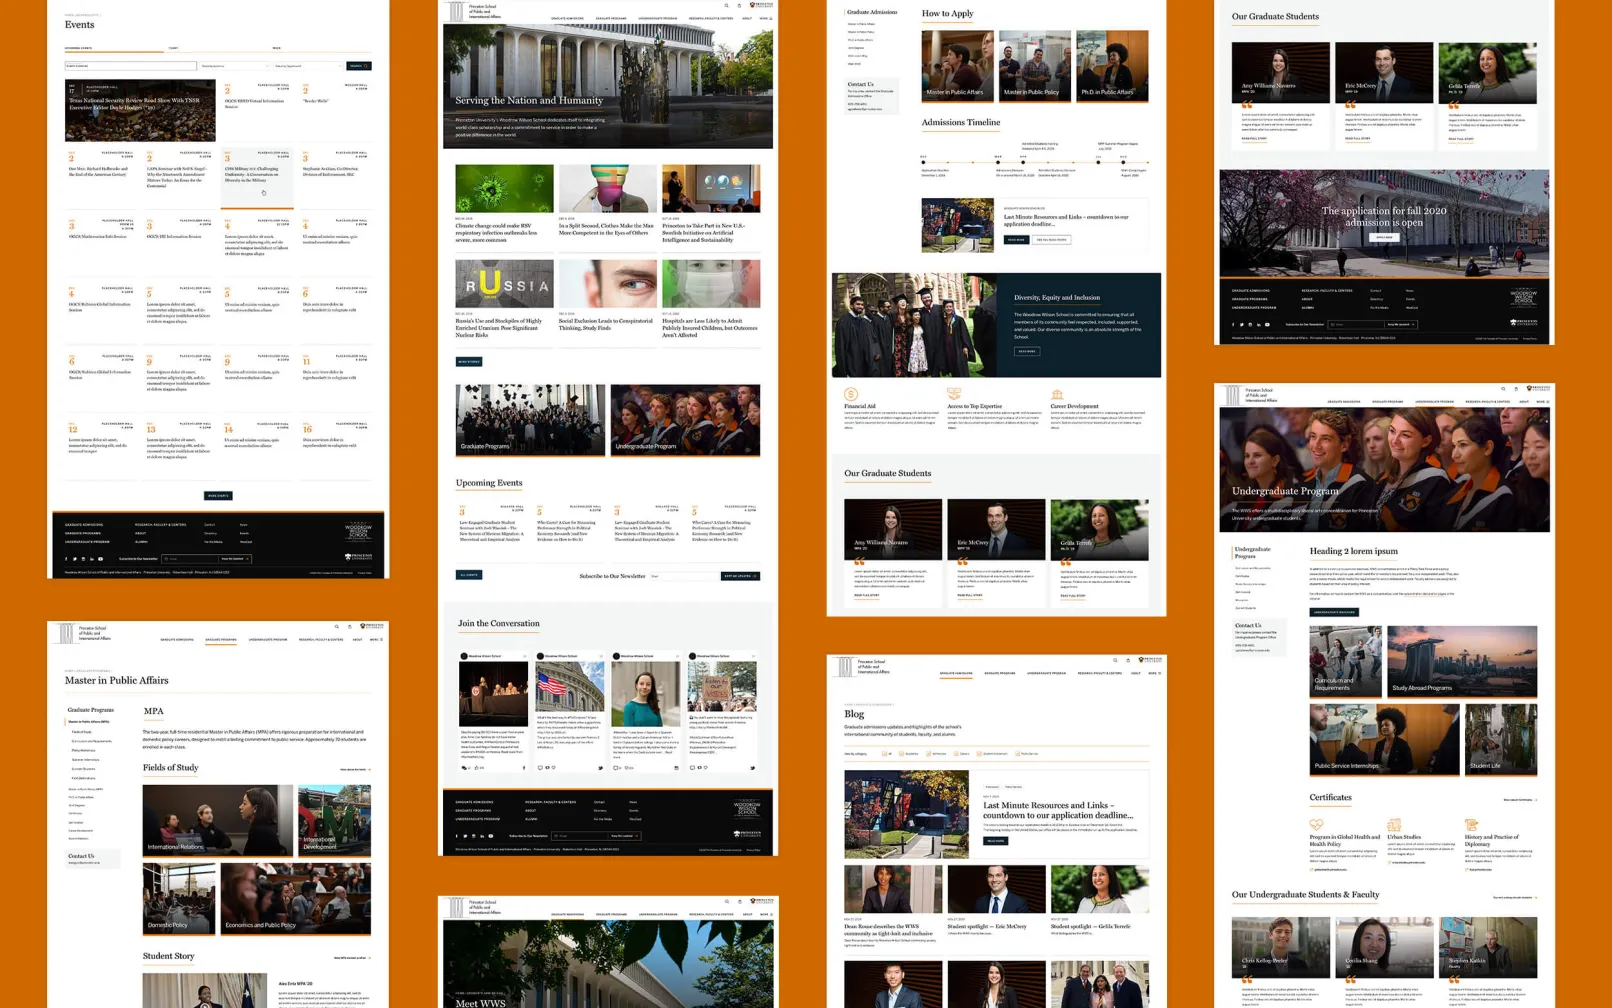This screenshot has height=1008, width=1612.
Task: Click the heart icon for Global Health certificate
Action: (x=1316, y=825)
